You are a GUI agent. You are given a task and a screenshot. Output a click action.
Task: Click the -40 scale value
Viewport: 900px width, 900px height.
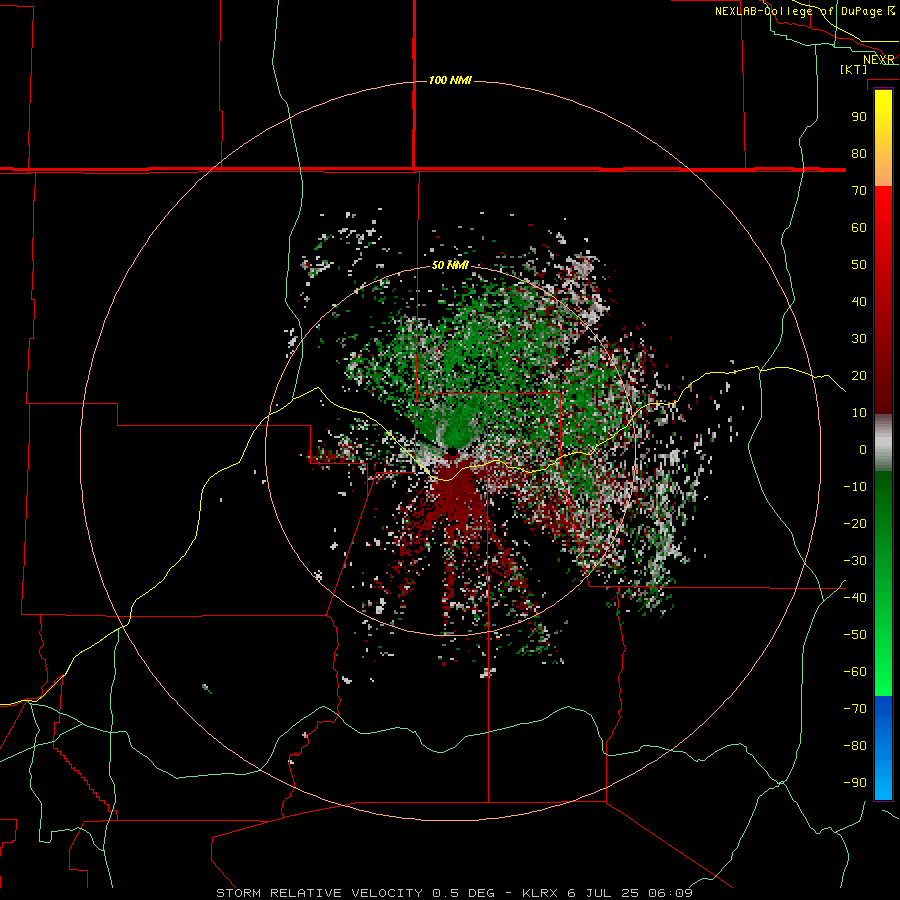(x=855, y=598)
